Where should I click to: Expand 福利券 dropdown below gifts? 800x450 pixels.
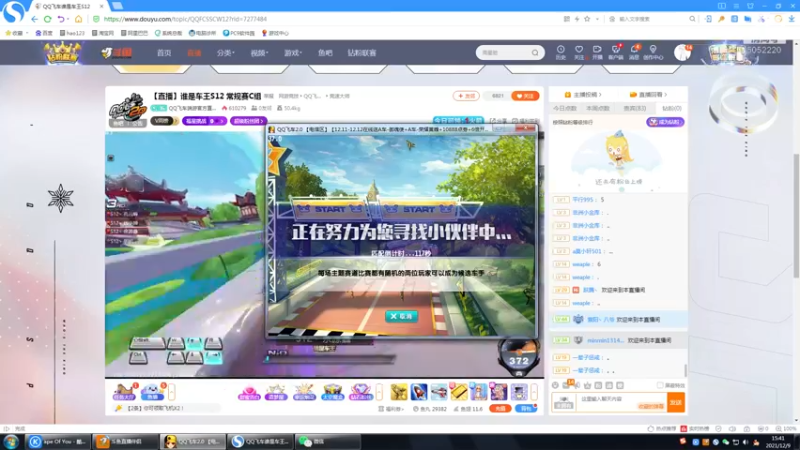point(391,409)
